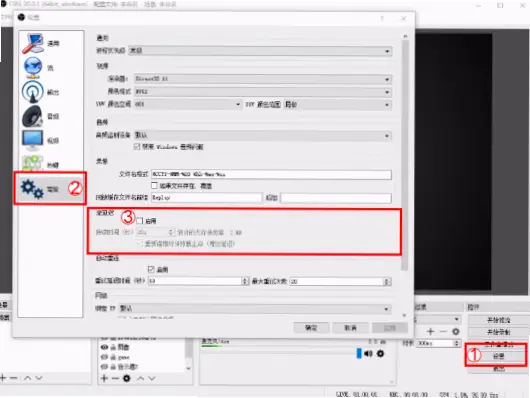Image resolution: width=530 pixels, height=398 pixels.
Task: Click the 退出 (Exit) button in controls
Action: pos(498,369)
